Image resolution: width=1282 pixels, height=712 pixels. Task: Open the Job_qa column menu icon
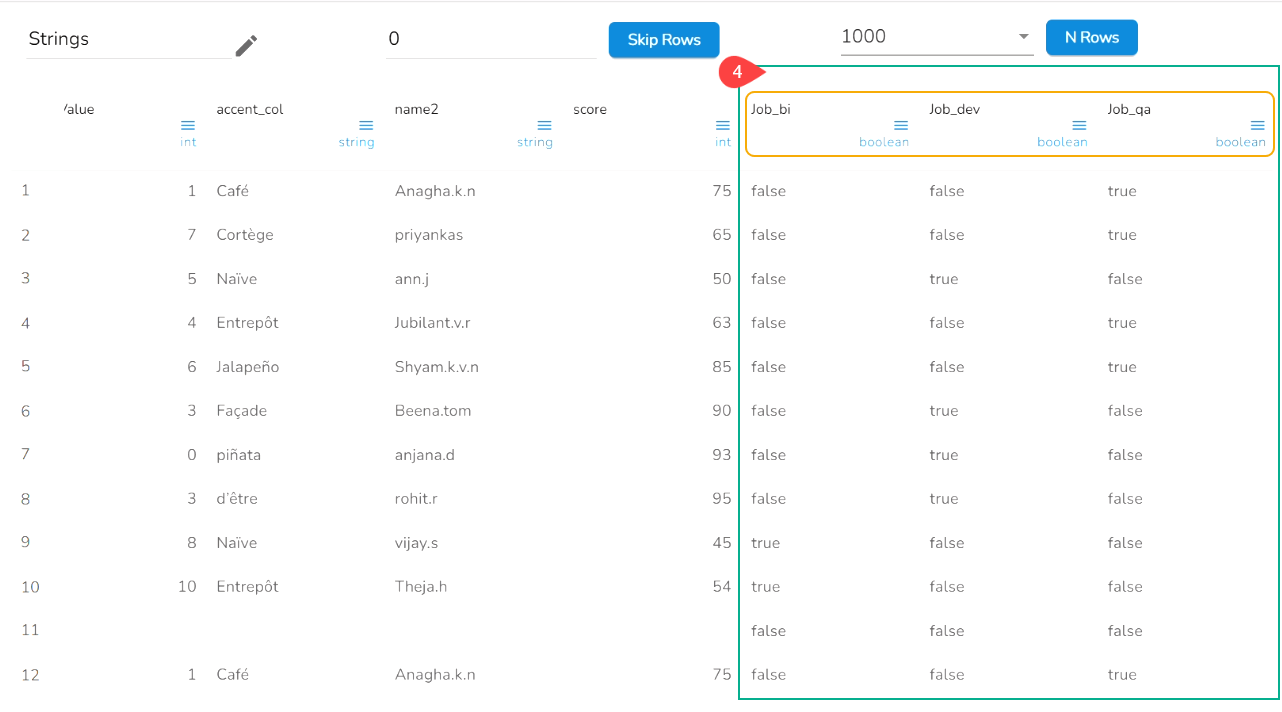click(1257, 125)
